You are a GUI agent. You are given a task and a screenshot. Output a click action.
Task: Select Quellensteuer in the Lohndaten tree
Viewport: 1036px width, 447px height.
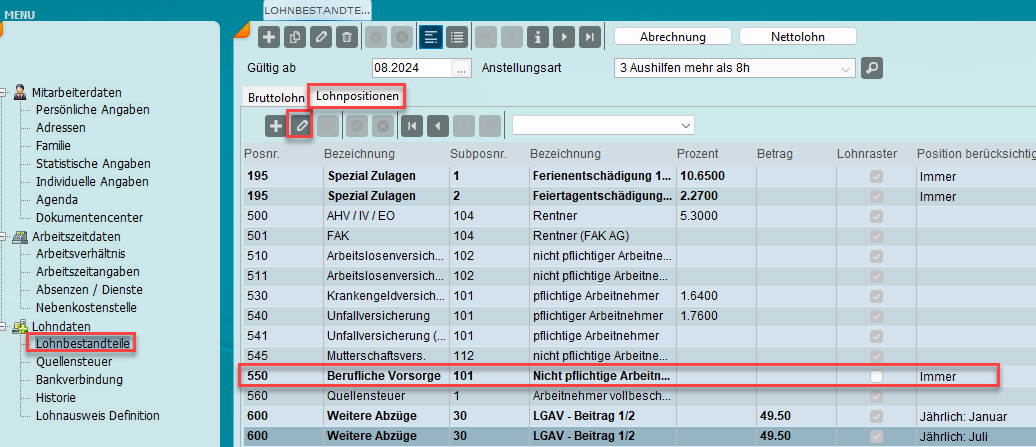point(71,362)
